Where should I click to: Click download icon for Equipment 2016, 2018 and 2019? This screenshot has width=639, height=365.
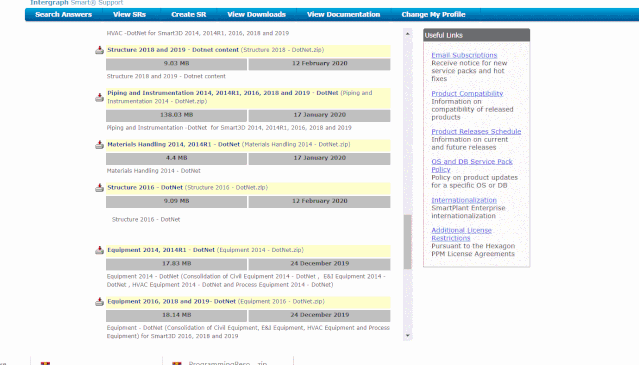coord(99,302)
